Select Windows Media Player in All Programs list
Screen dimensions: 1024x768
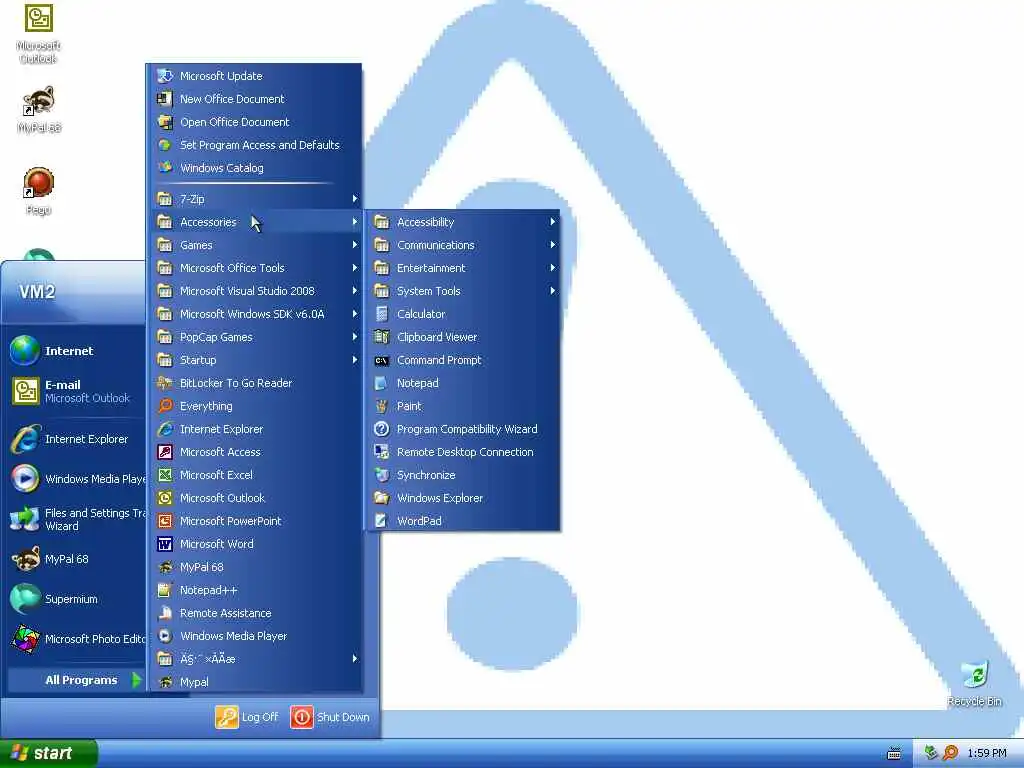[x=255, y=636]
